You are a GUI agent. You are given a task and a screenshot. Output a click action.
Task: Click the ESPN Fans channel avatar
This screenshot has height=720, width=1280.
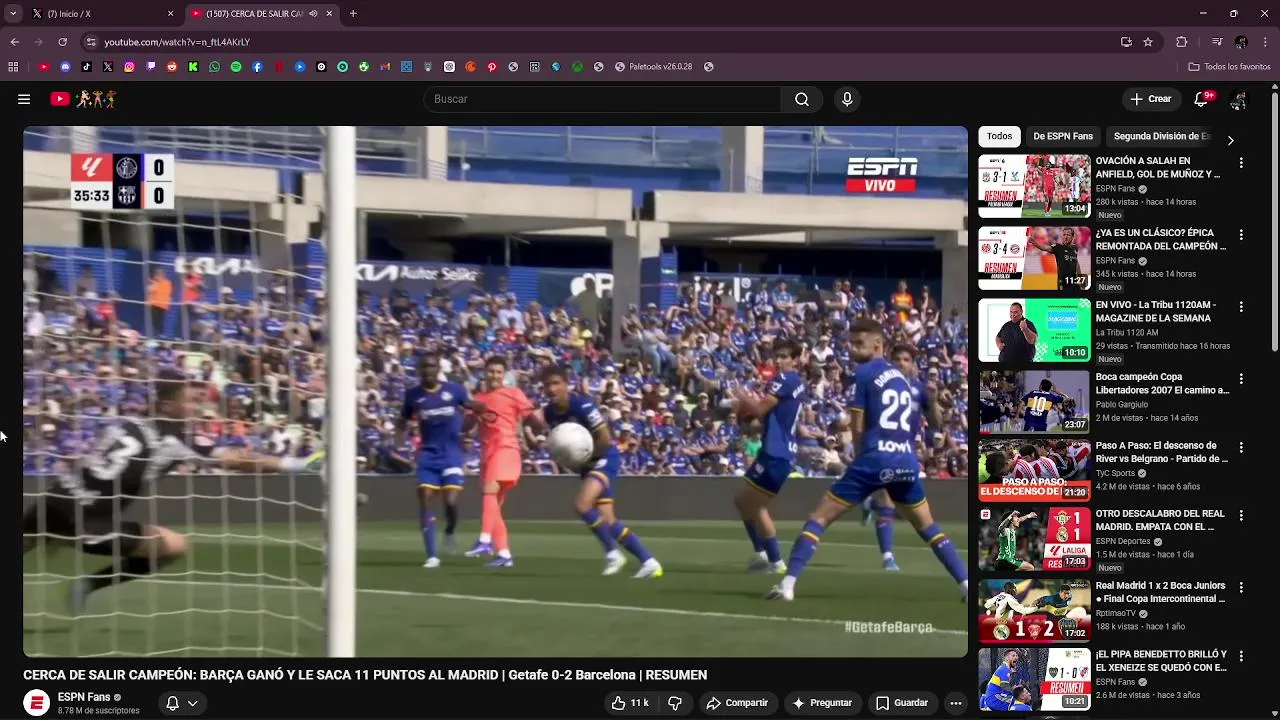(x=37, y=703)
